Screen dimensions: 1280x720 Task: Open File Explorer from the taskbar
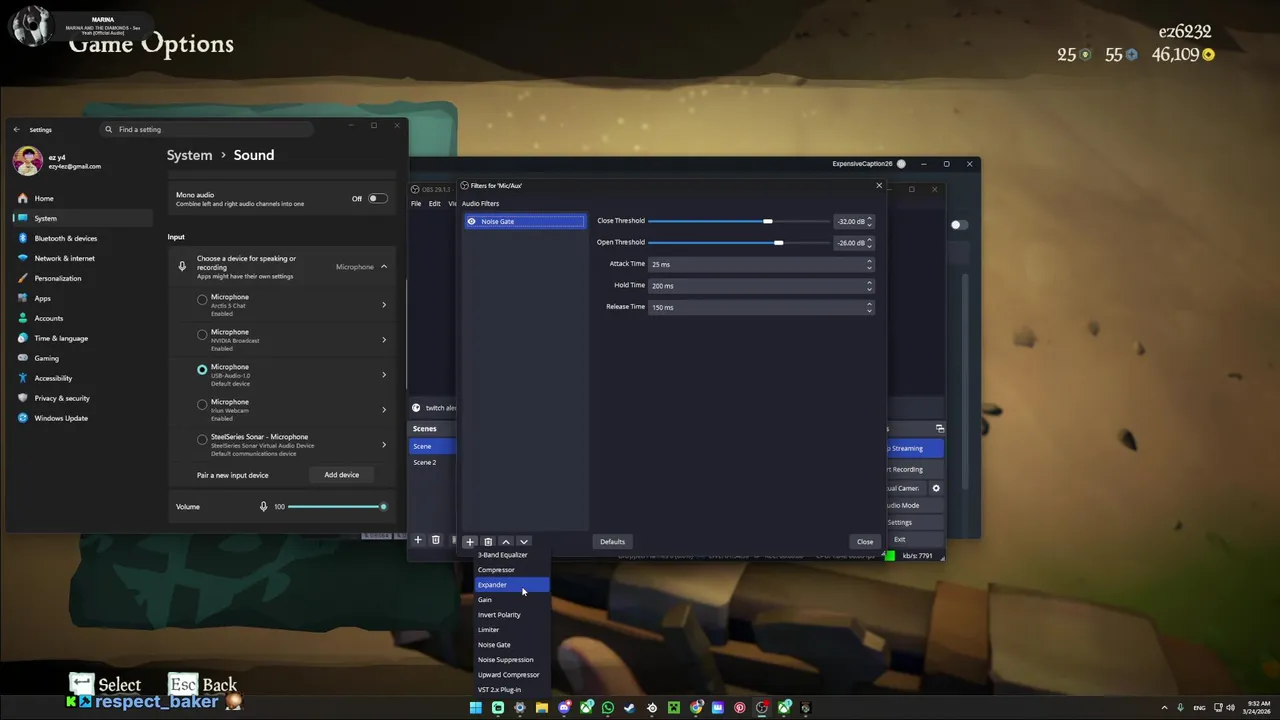point(542,708)
